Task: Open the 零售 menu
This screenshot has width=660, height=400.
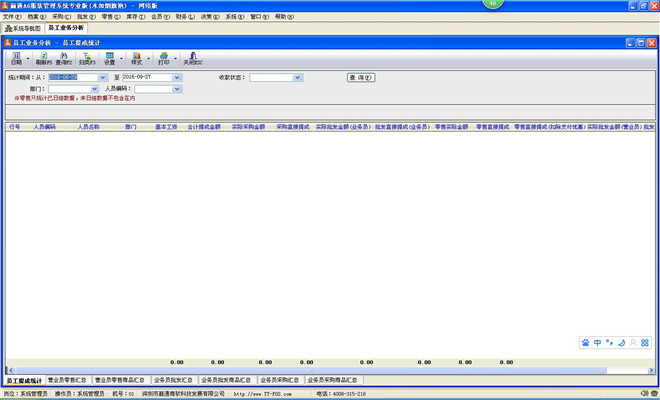Action: (111, 17)
